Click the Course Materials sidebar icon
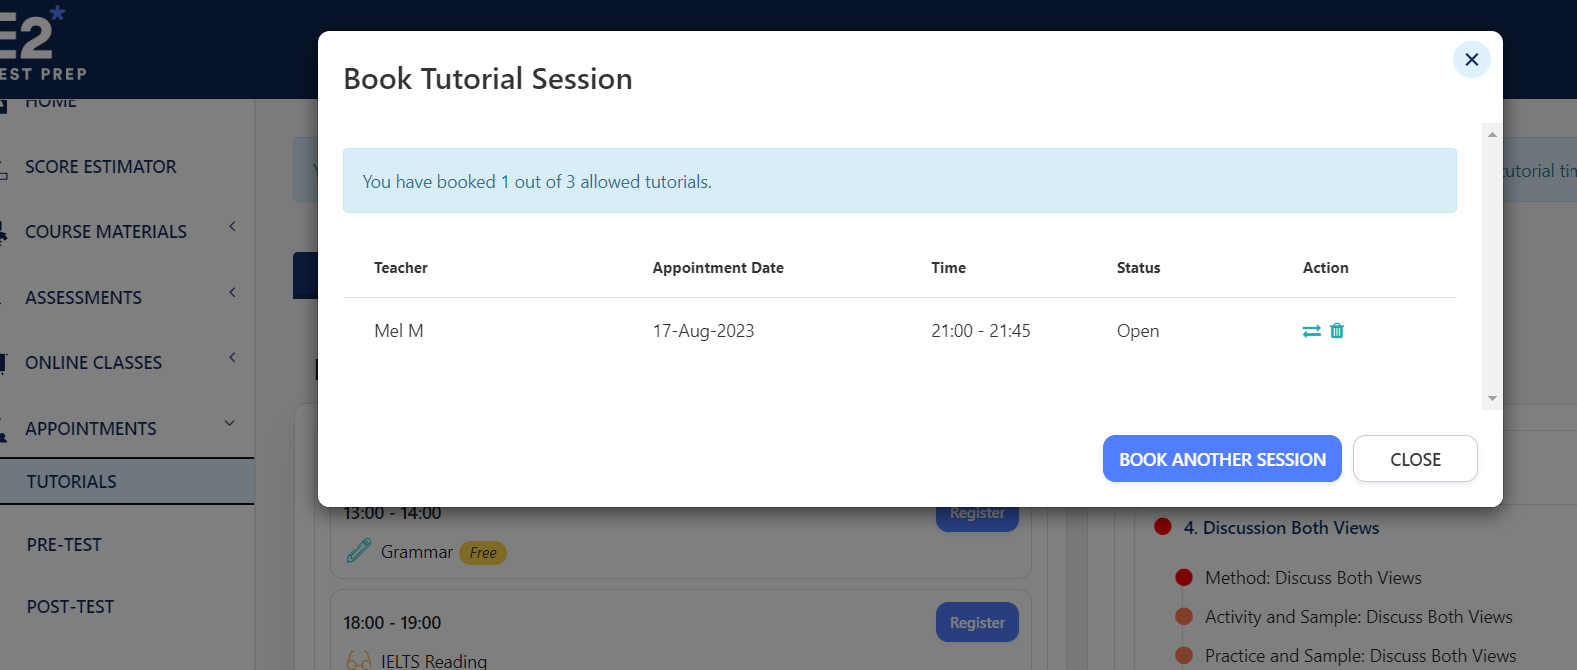Screen dimensions: 1577x670 click(6, 231)
